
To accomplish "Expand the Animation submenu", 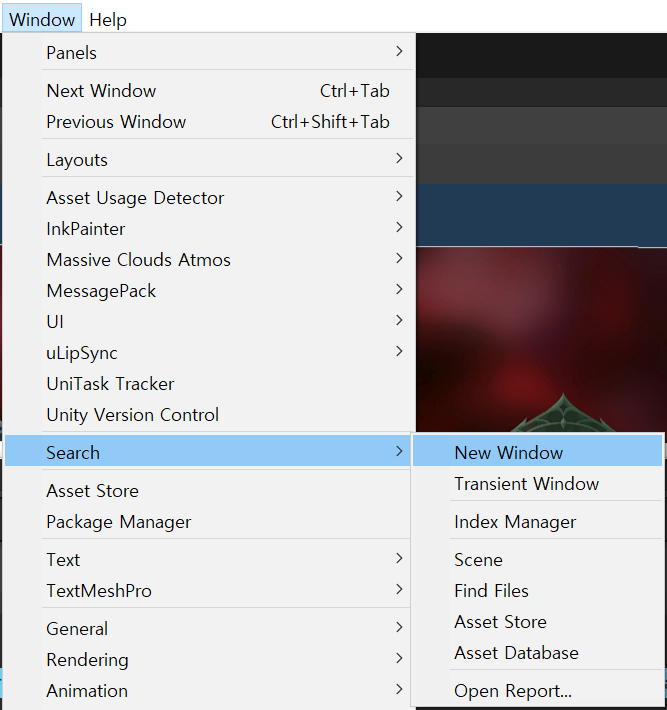I will (208, 691).
